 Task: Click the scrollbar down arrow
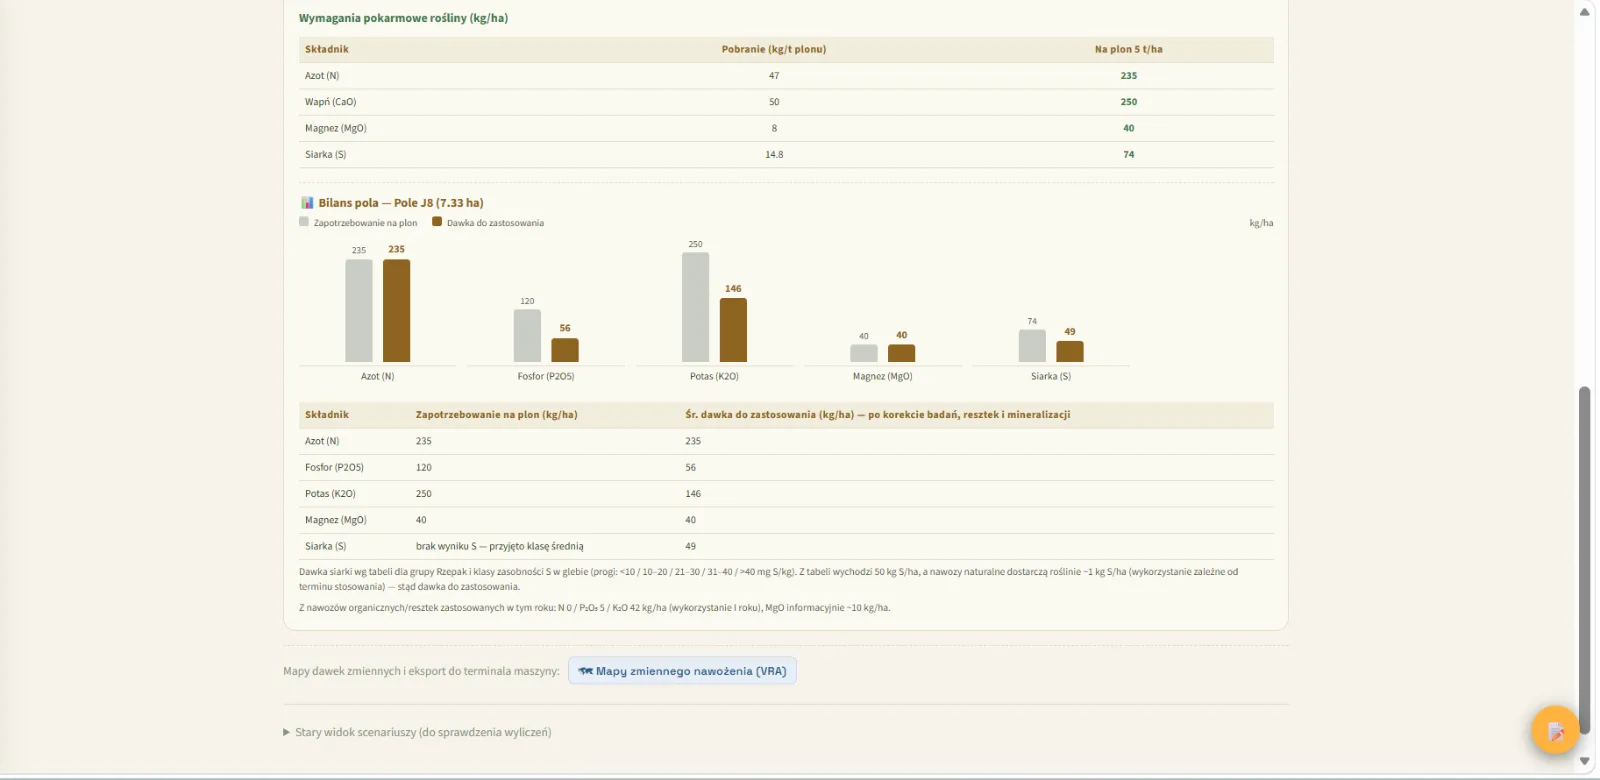[x=1584, y=761]
